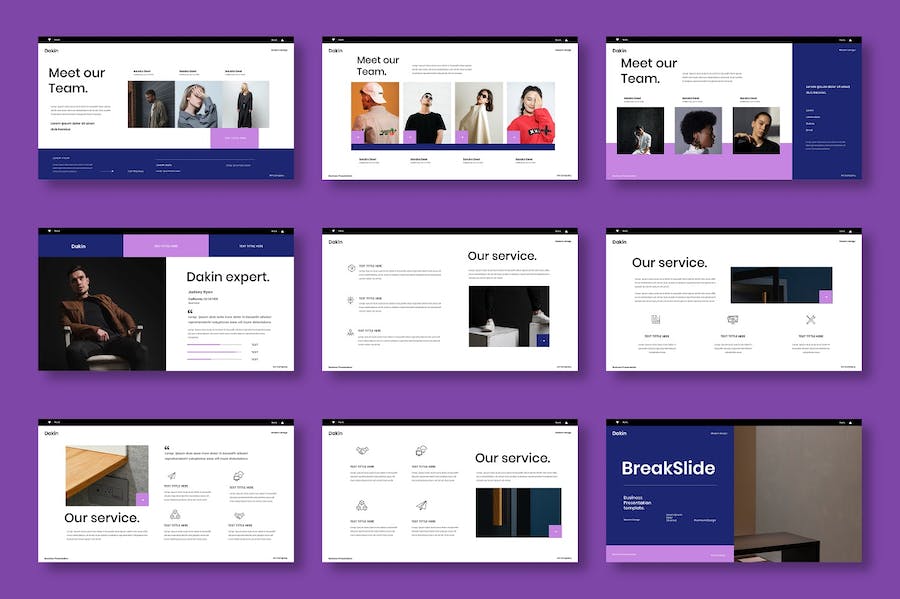Select the monitor icon on the three-column service slide
Screen dimensions: 900x599
pos(733,320)
